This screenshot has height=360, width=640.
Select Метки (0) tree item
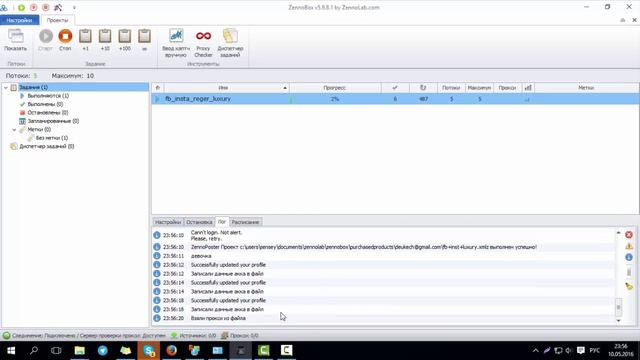click(39, 129)
